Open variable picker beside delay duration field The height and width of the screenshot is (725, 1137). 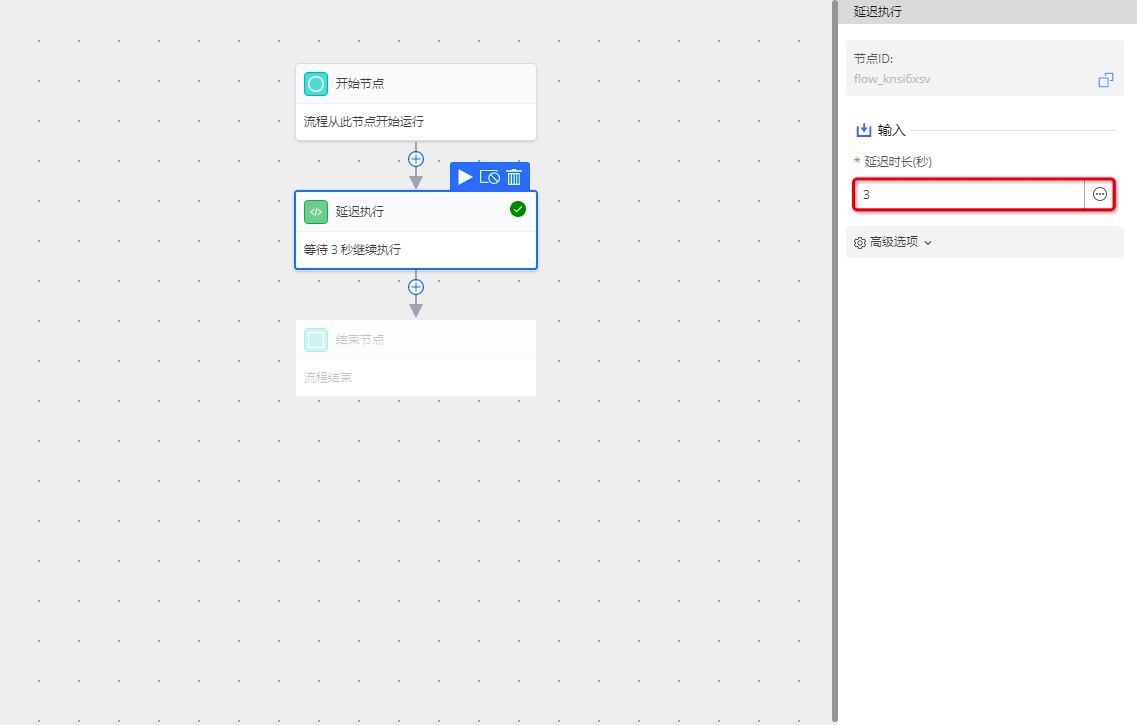pyautogui.click(x=1099, y=194)
